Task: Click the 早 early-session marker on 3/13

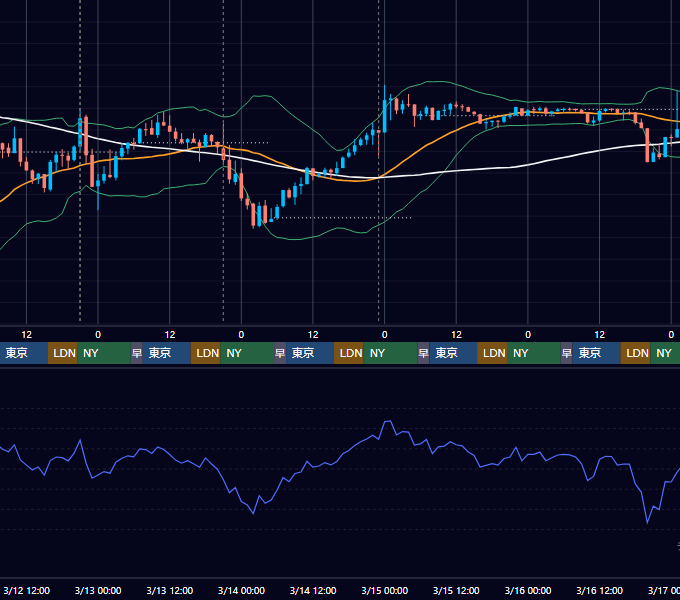Action: [x=137, y=353]
